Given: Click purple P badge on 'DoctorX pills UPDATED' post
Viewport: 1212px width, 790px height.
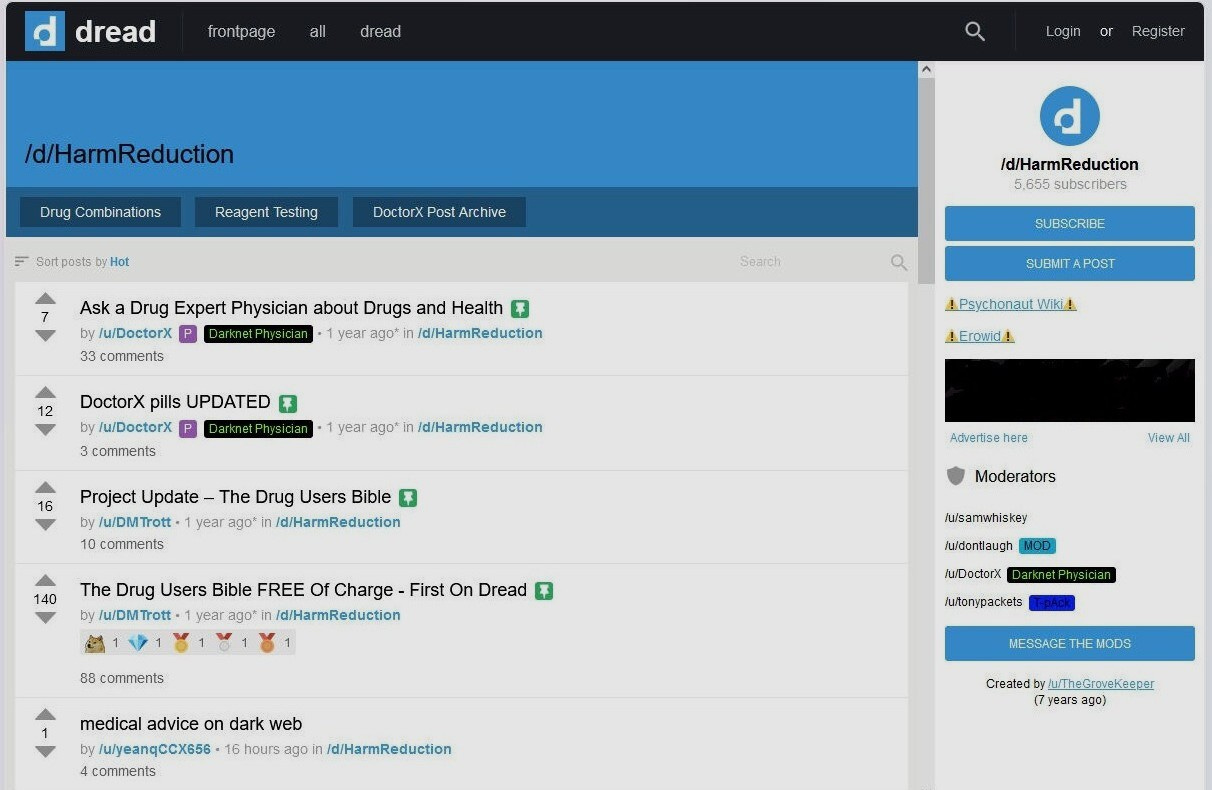Looking at the screenshot, I should point(188,428).
